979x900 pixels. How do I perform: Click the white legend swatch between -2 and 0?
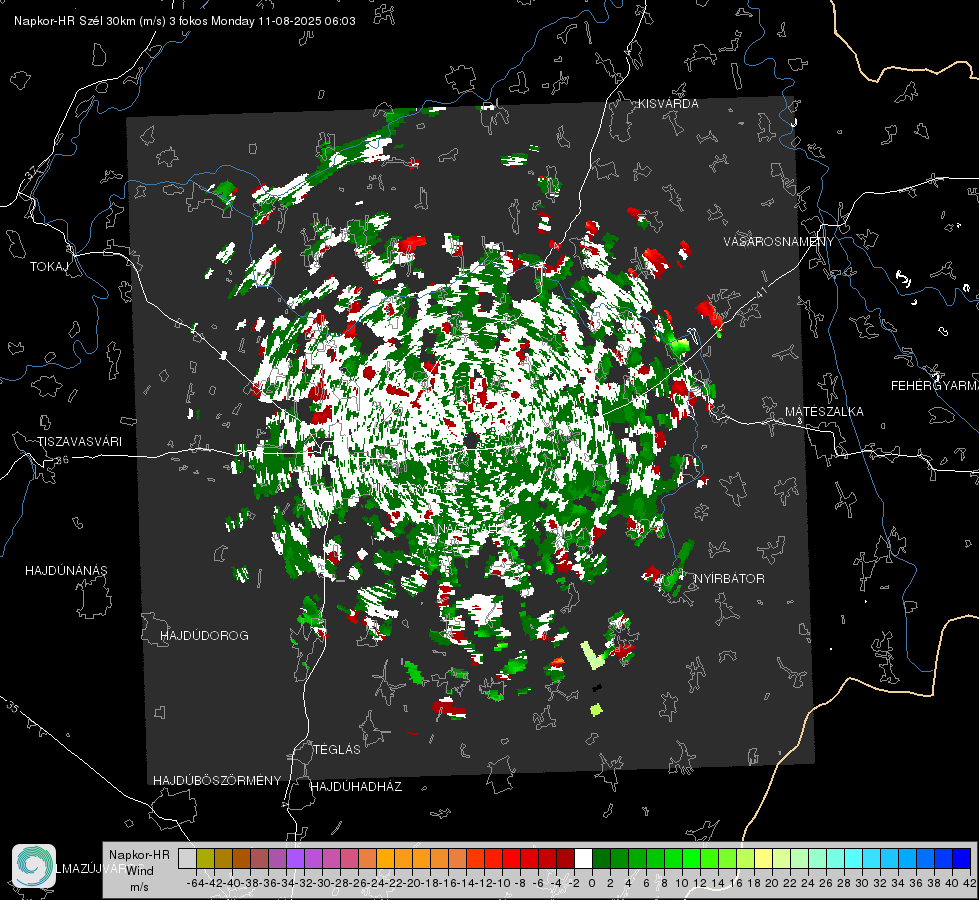coord(583,859)
